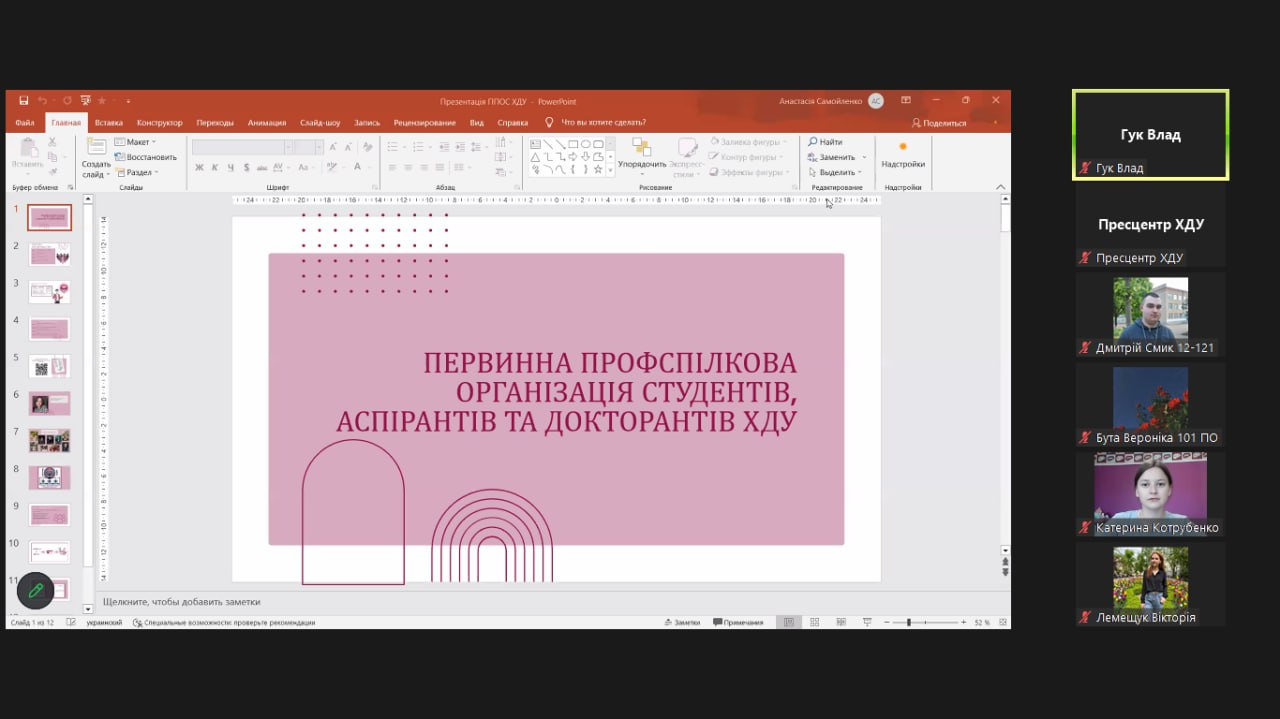This screenshot has width=1280, height=719.
Task: Switch to slide sorter view icon
Action: [x=814, y=622]
